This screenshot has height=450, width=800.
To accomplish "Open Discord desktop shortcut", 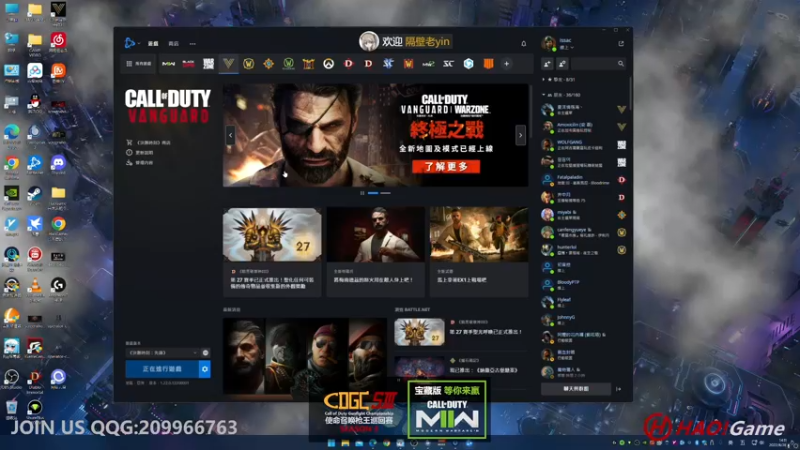I will click(x=58, y=165).
